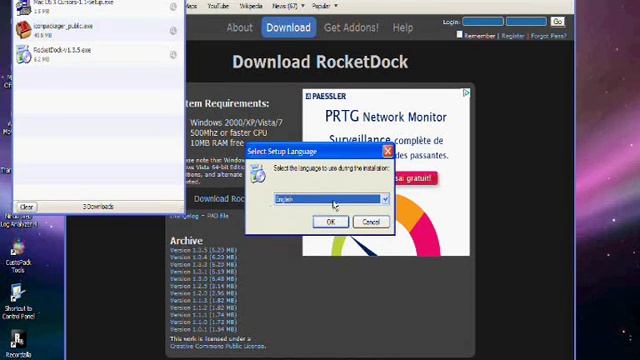Expand the Popular bookmarks dropdown
This screenshot has height=360, width=640.
[x=324, y=6]
